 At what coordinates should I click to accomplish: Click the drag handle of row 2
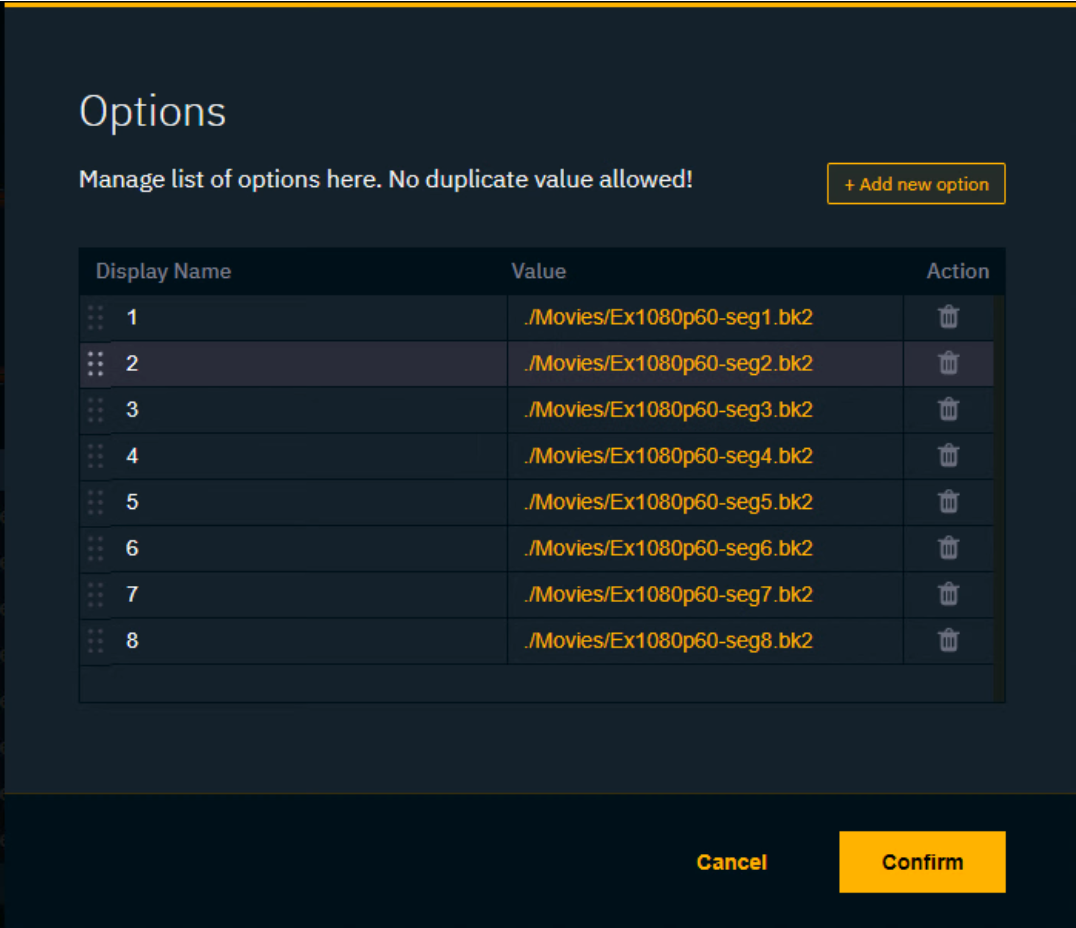[96, 364]
